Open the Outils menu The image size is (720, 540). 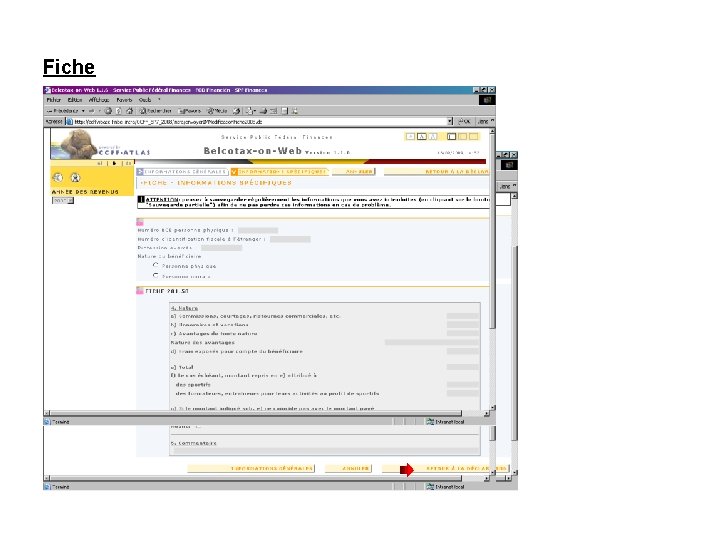tap(145, 100)
